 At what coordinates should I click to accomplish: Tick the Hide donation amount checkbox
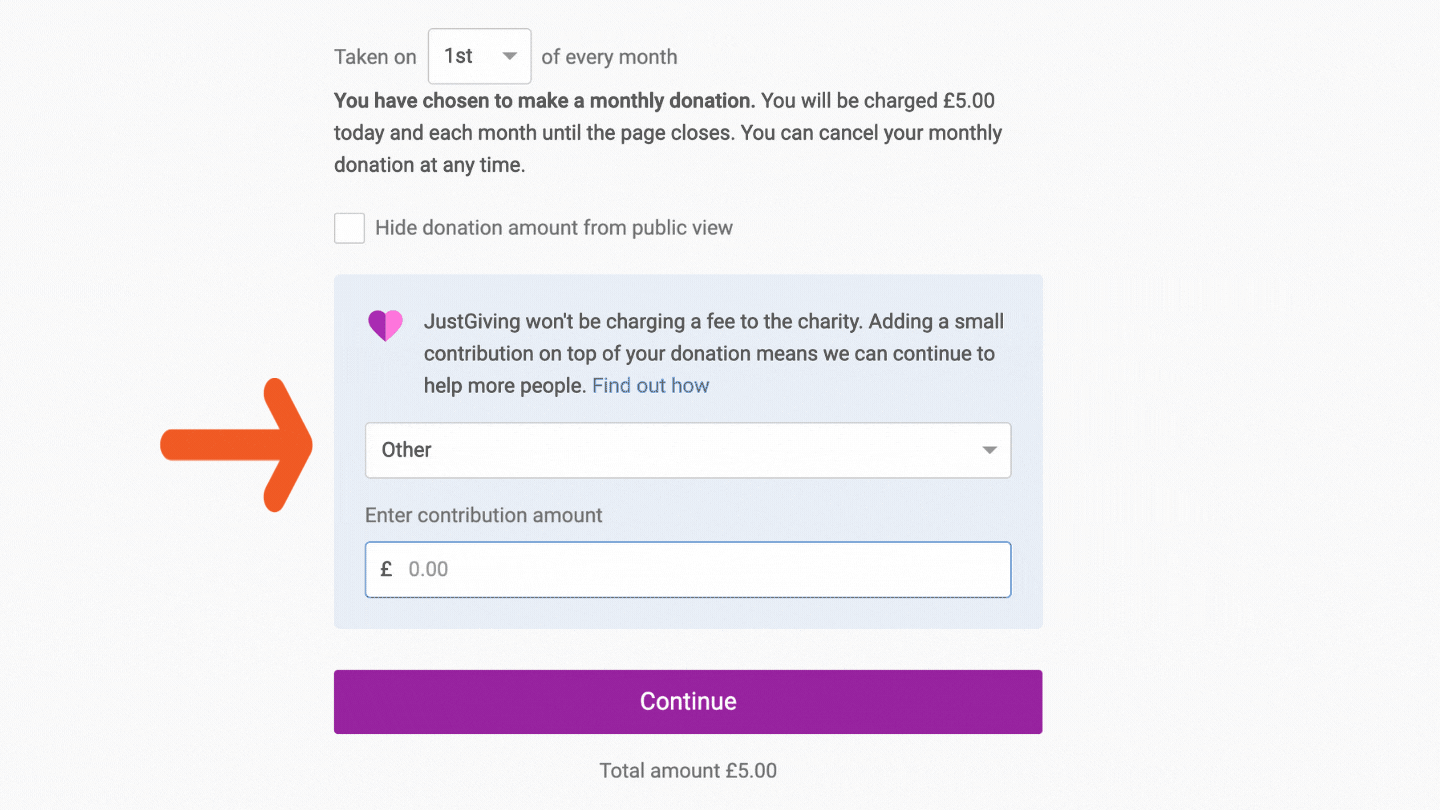point(349,228)
